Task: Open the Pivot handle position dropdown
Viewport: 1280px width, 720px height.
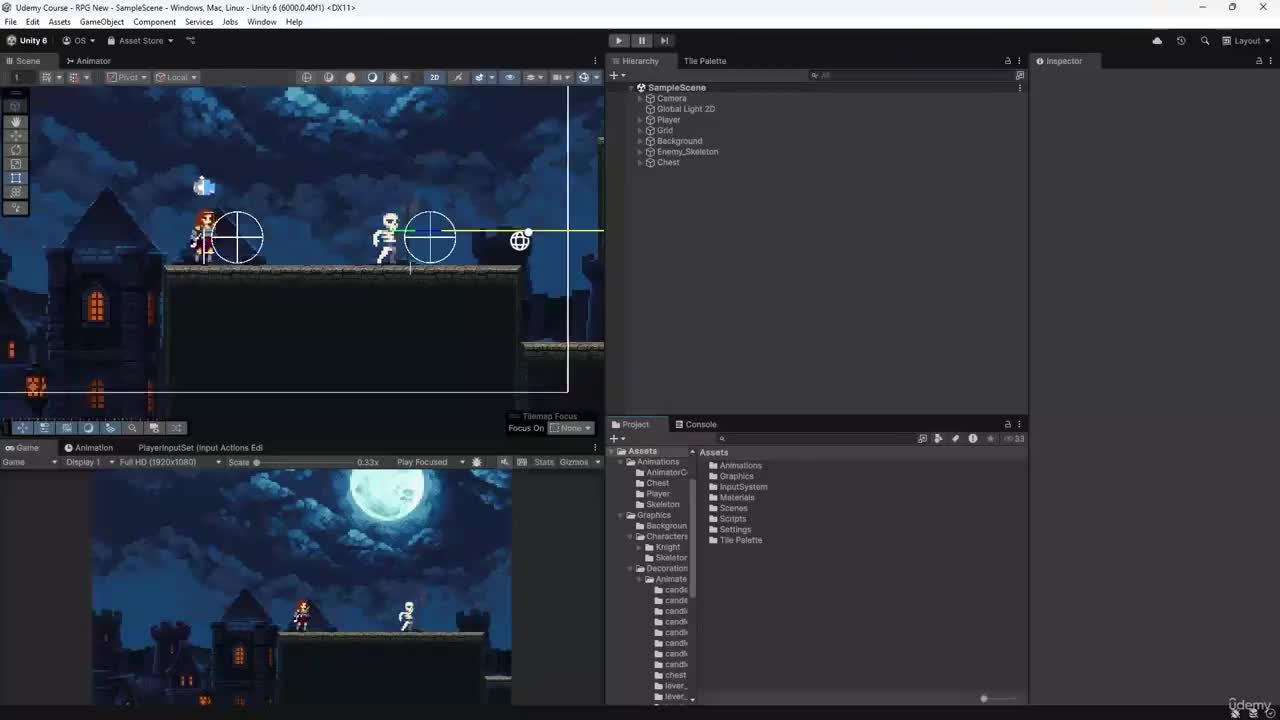Action: [127, 77]
